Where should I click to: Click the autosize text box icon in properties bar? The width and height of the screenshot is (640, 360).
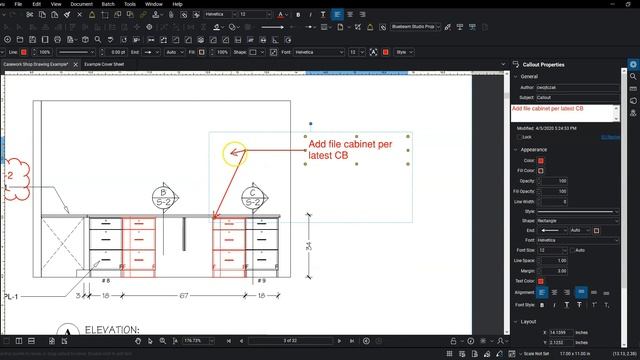coord(373,52)
